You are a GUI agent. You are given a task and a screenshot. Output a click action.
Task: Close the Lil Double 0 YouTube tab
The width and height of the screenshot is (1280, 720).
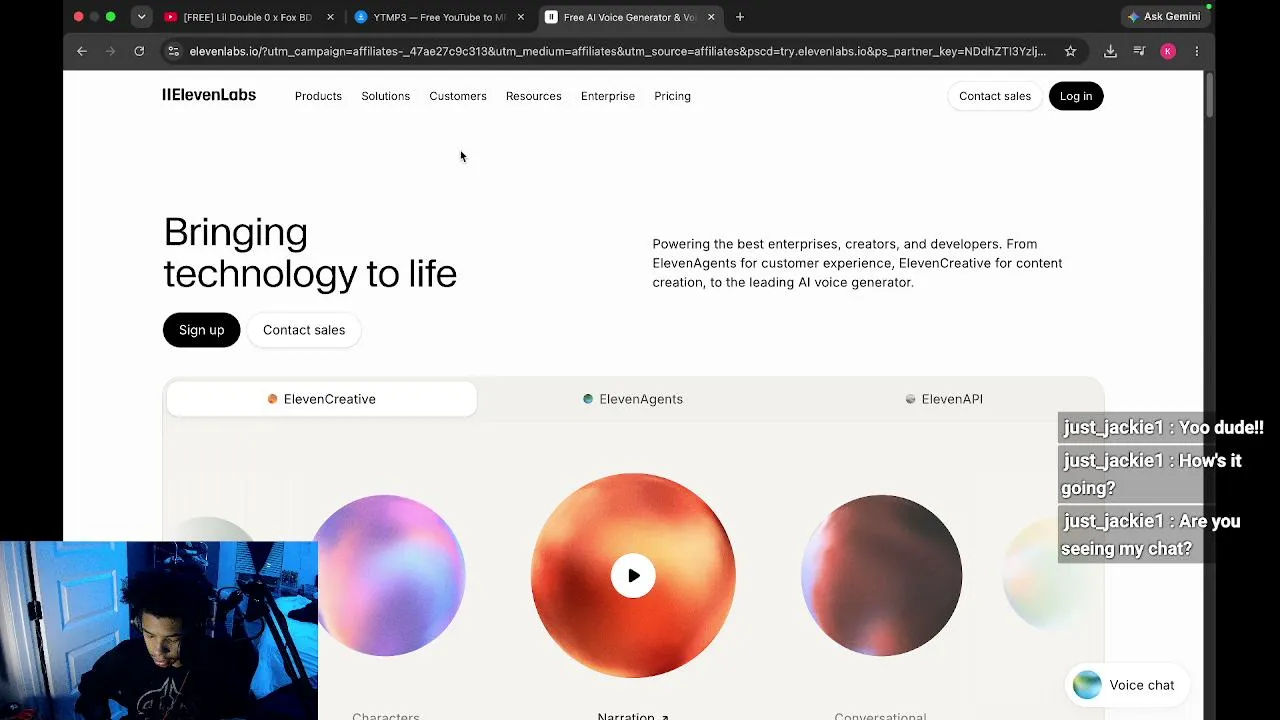[330, 17]
